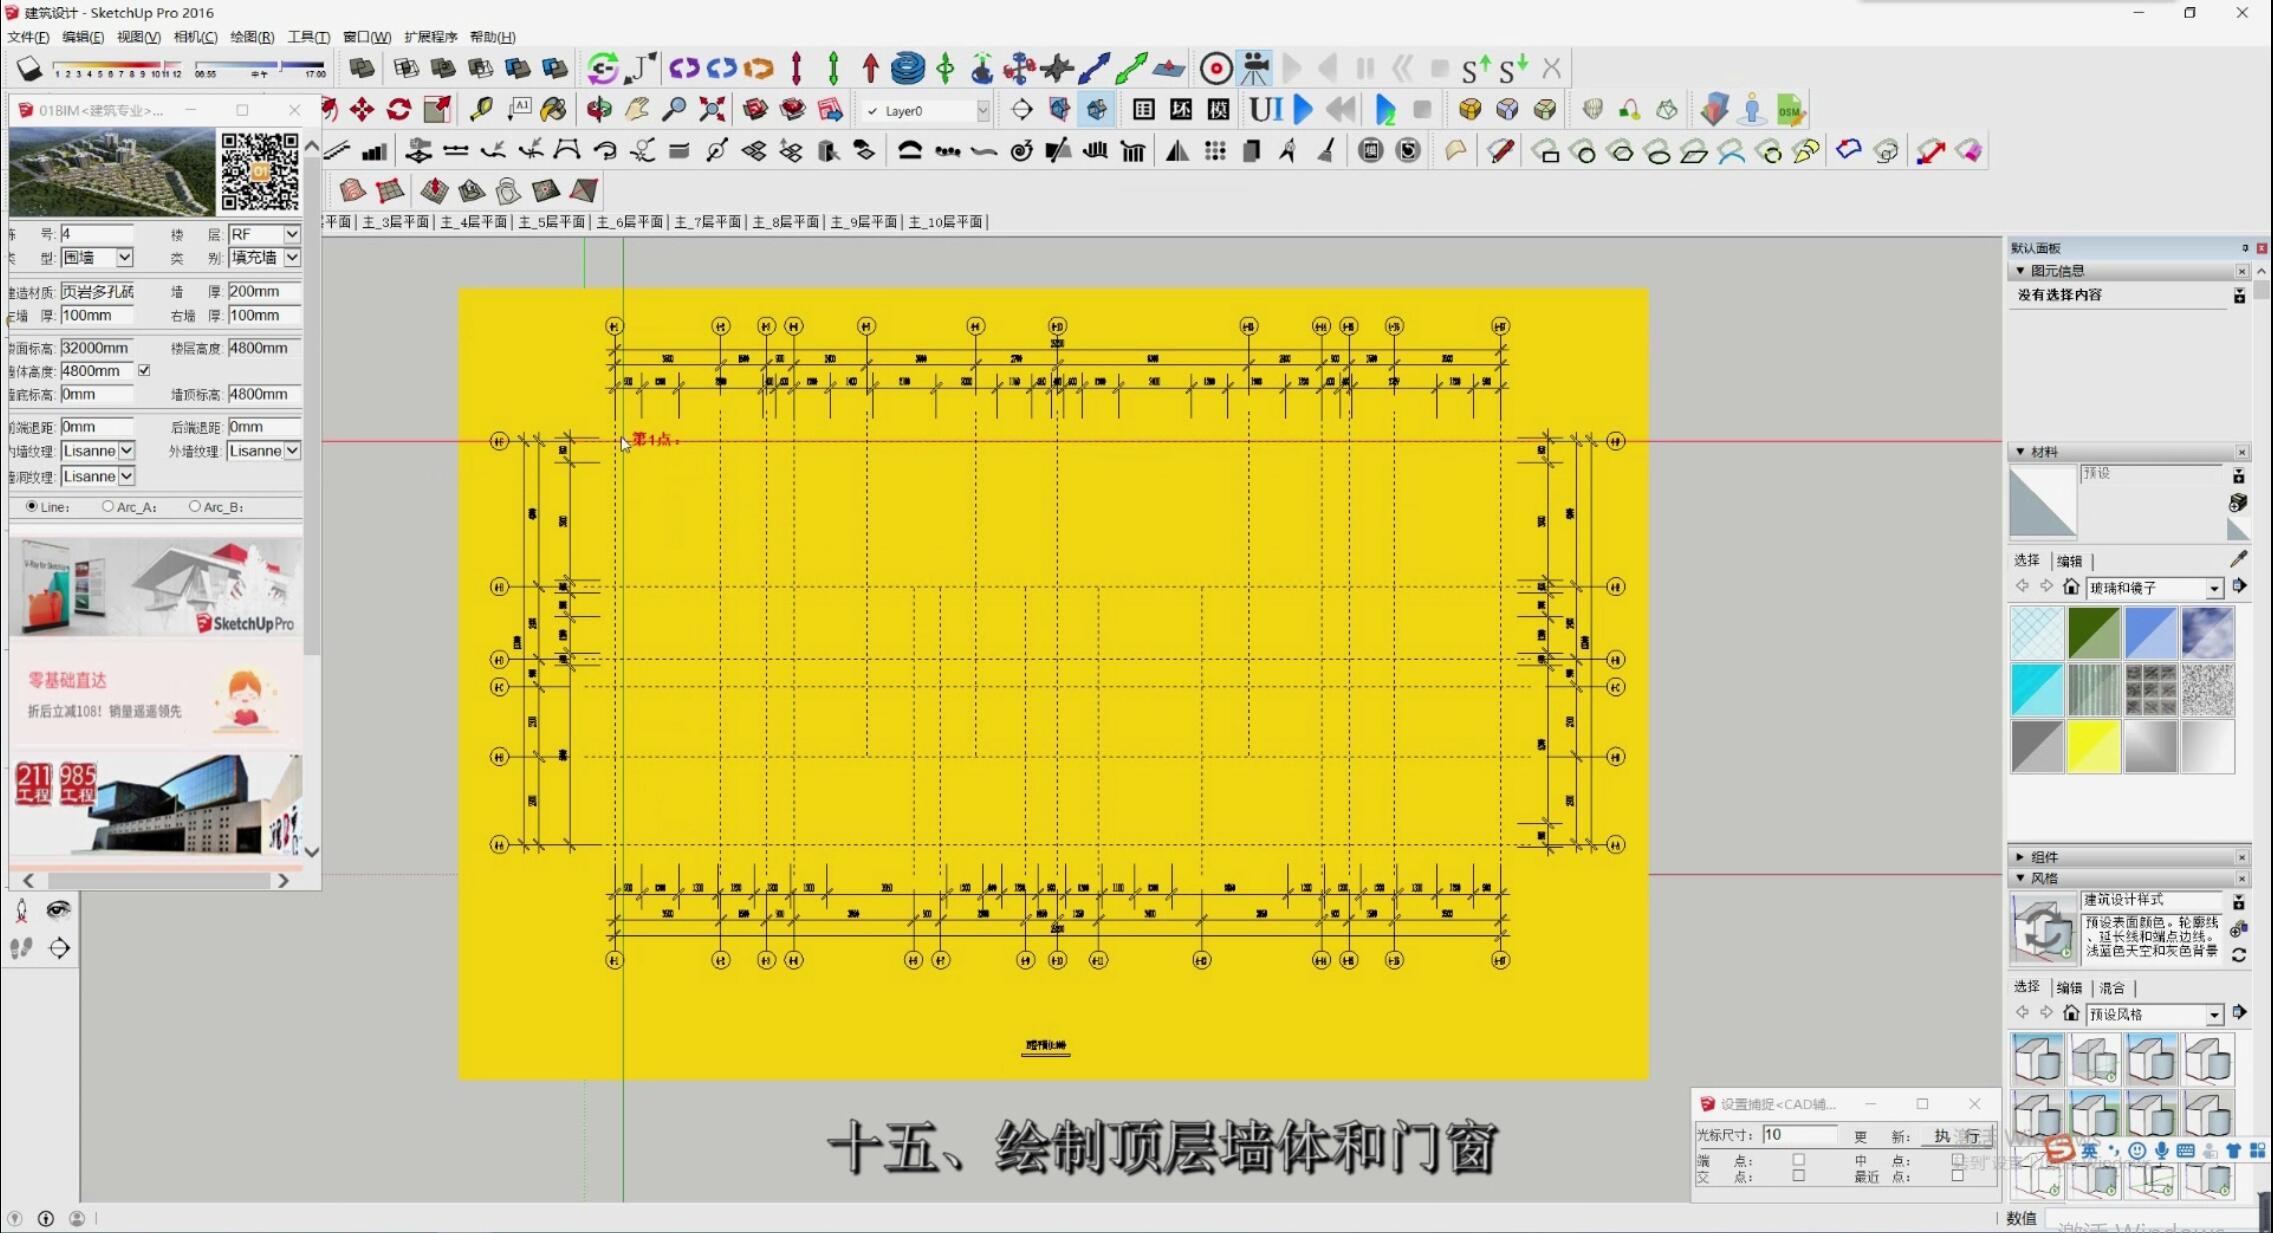Select the Arc_A radio button
Viewport: 2273px width, 1233px height.
pyautogui.click(x=108, y=507)
